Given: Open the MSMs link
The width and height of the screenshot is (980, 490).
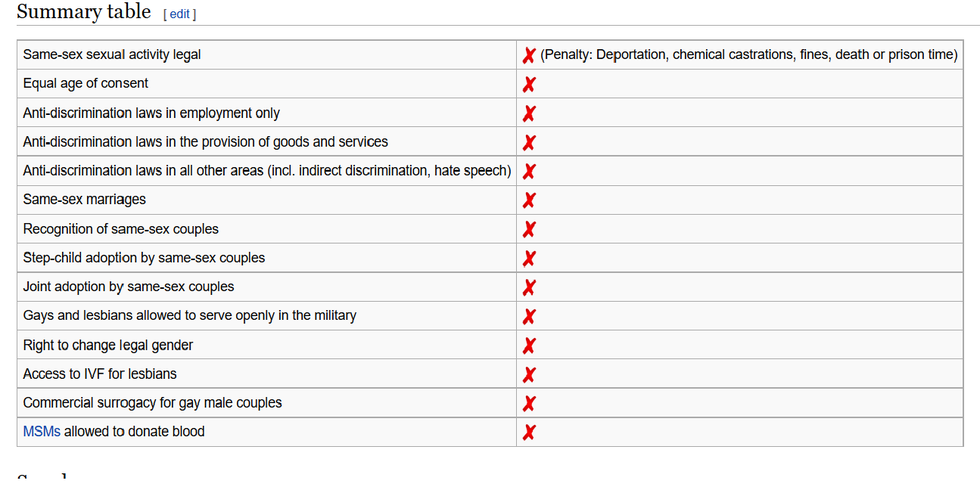Looking at the screenshot, I should pos(41,432).
